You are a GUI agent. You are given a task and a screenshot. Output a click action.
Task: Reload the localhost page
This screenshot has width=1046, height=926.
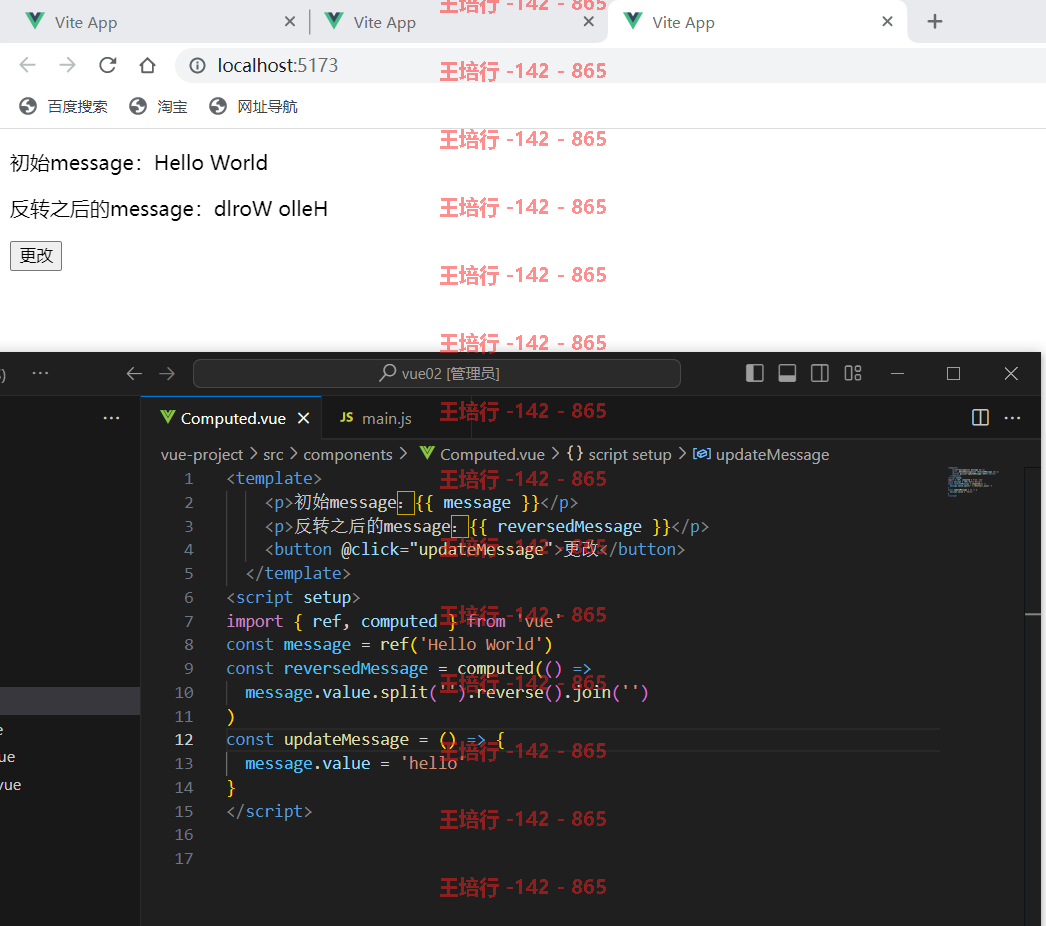coord(107,65)
